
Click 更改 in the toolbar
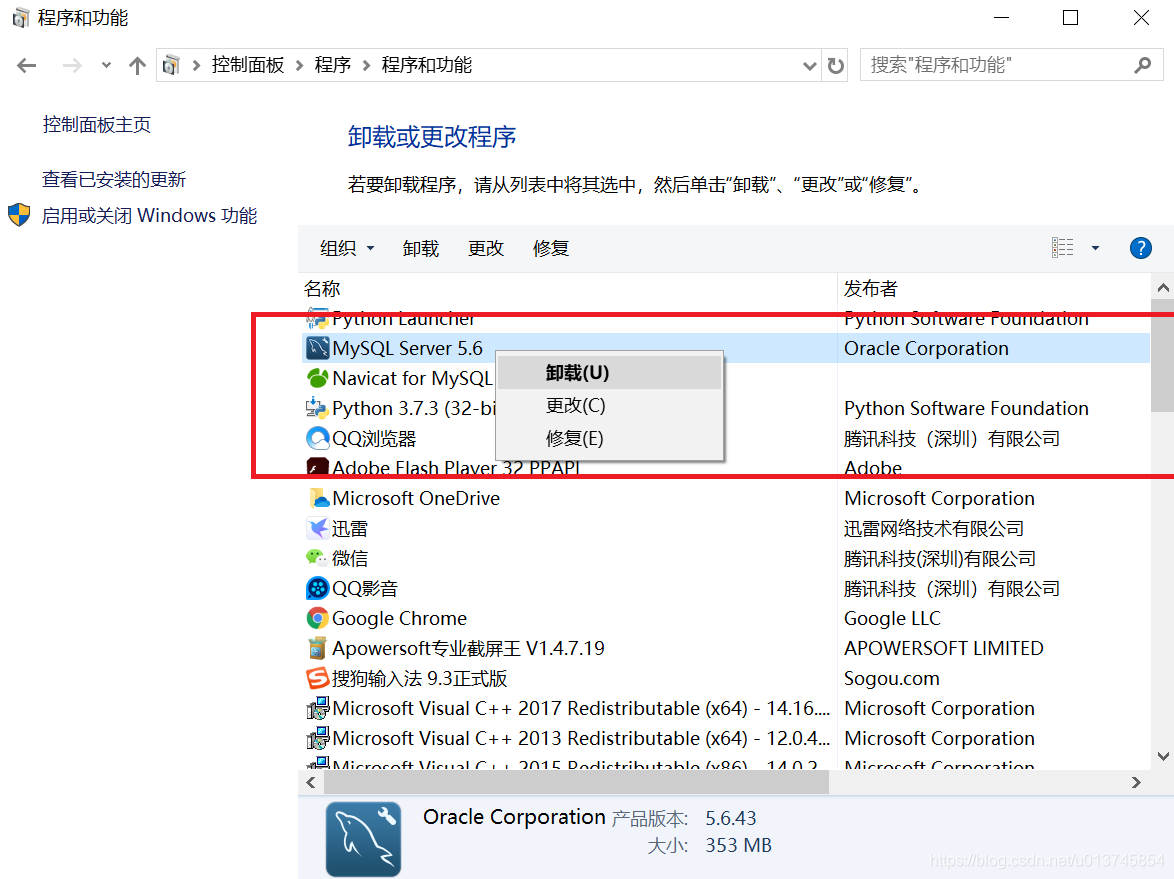[x=486, y=248]
